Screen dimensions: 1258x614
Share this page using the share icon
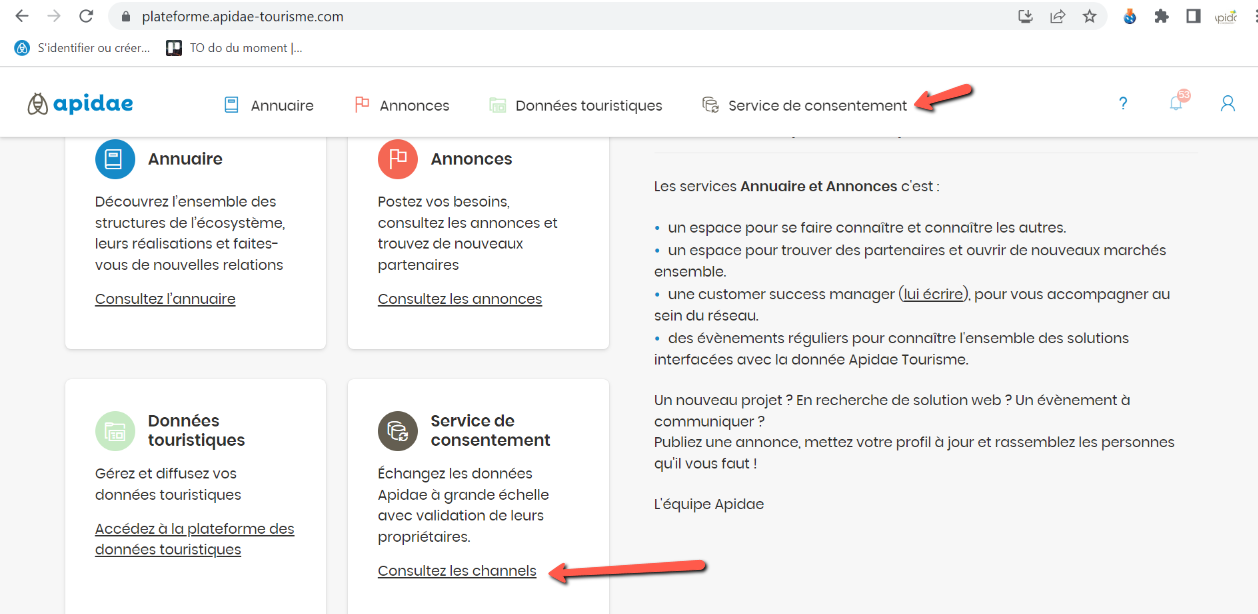[1057, 16]
